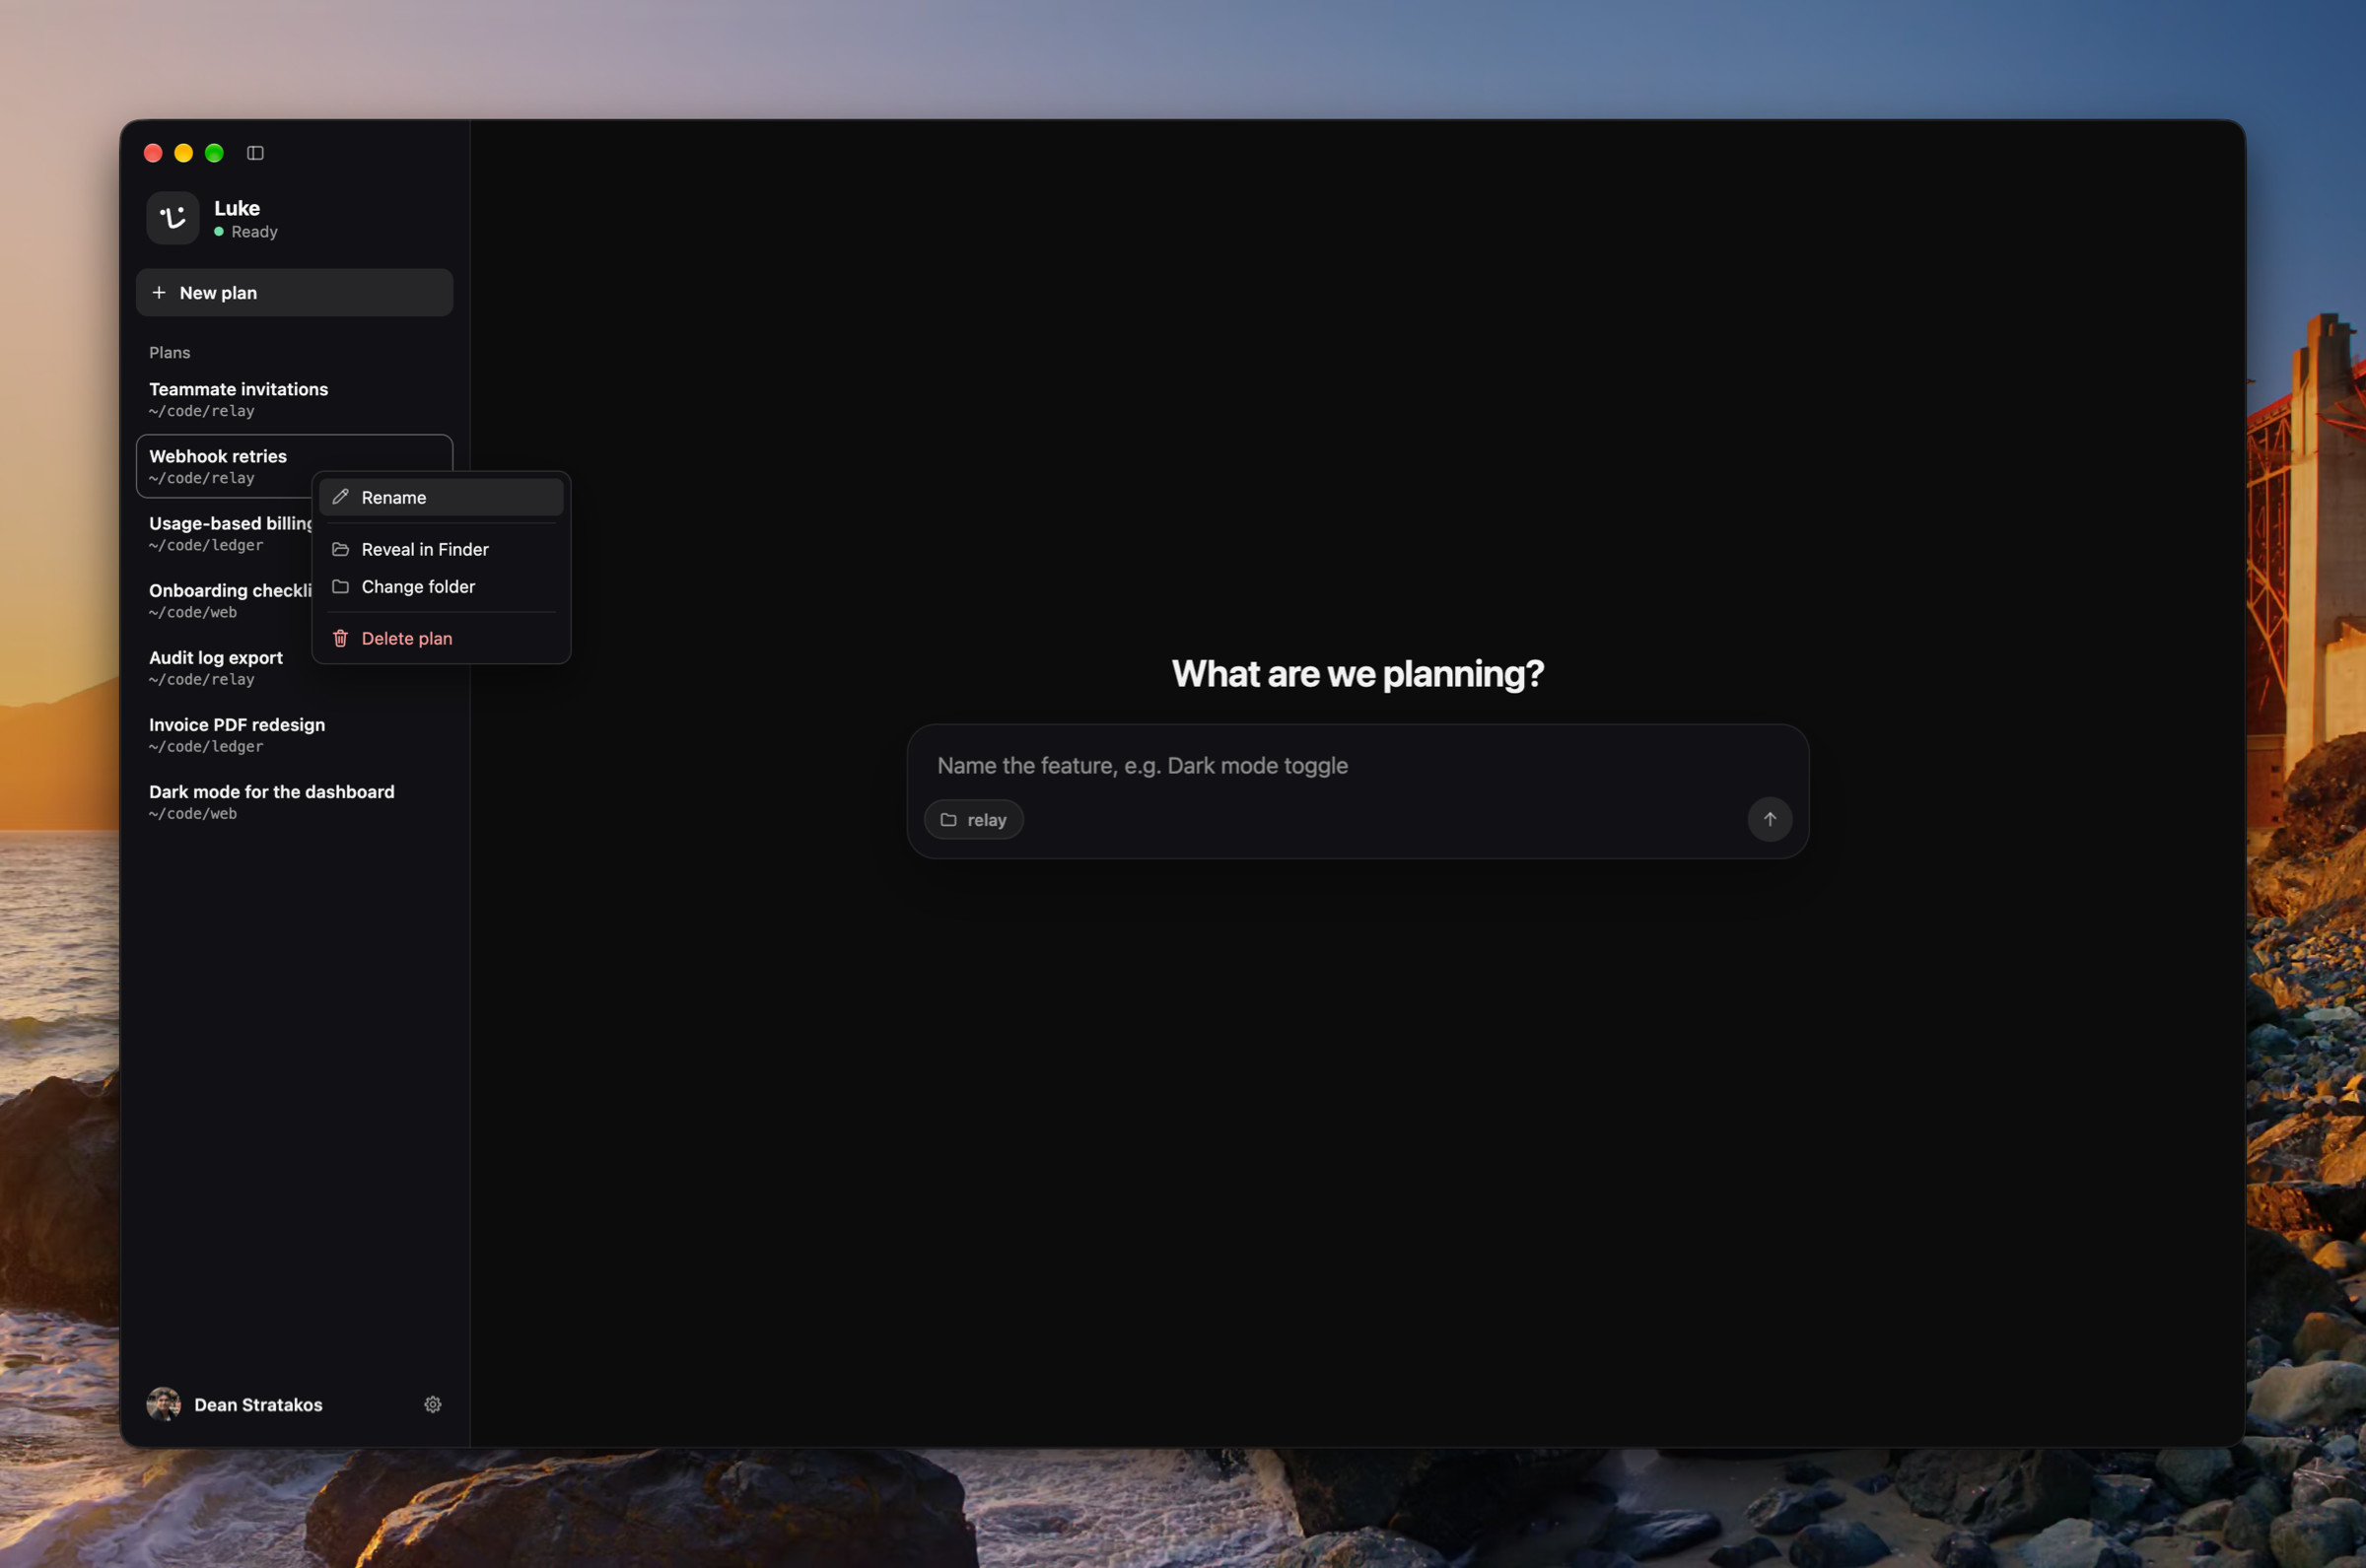Image resolution: width=2366 pixels, height=1568 pixels.
Task: Open the Invoice PDF redesign plan
Action: point(294,734)
